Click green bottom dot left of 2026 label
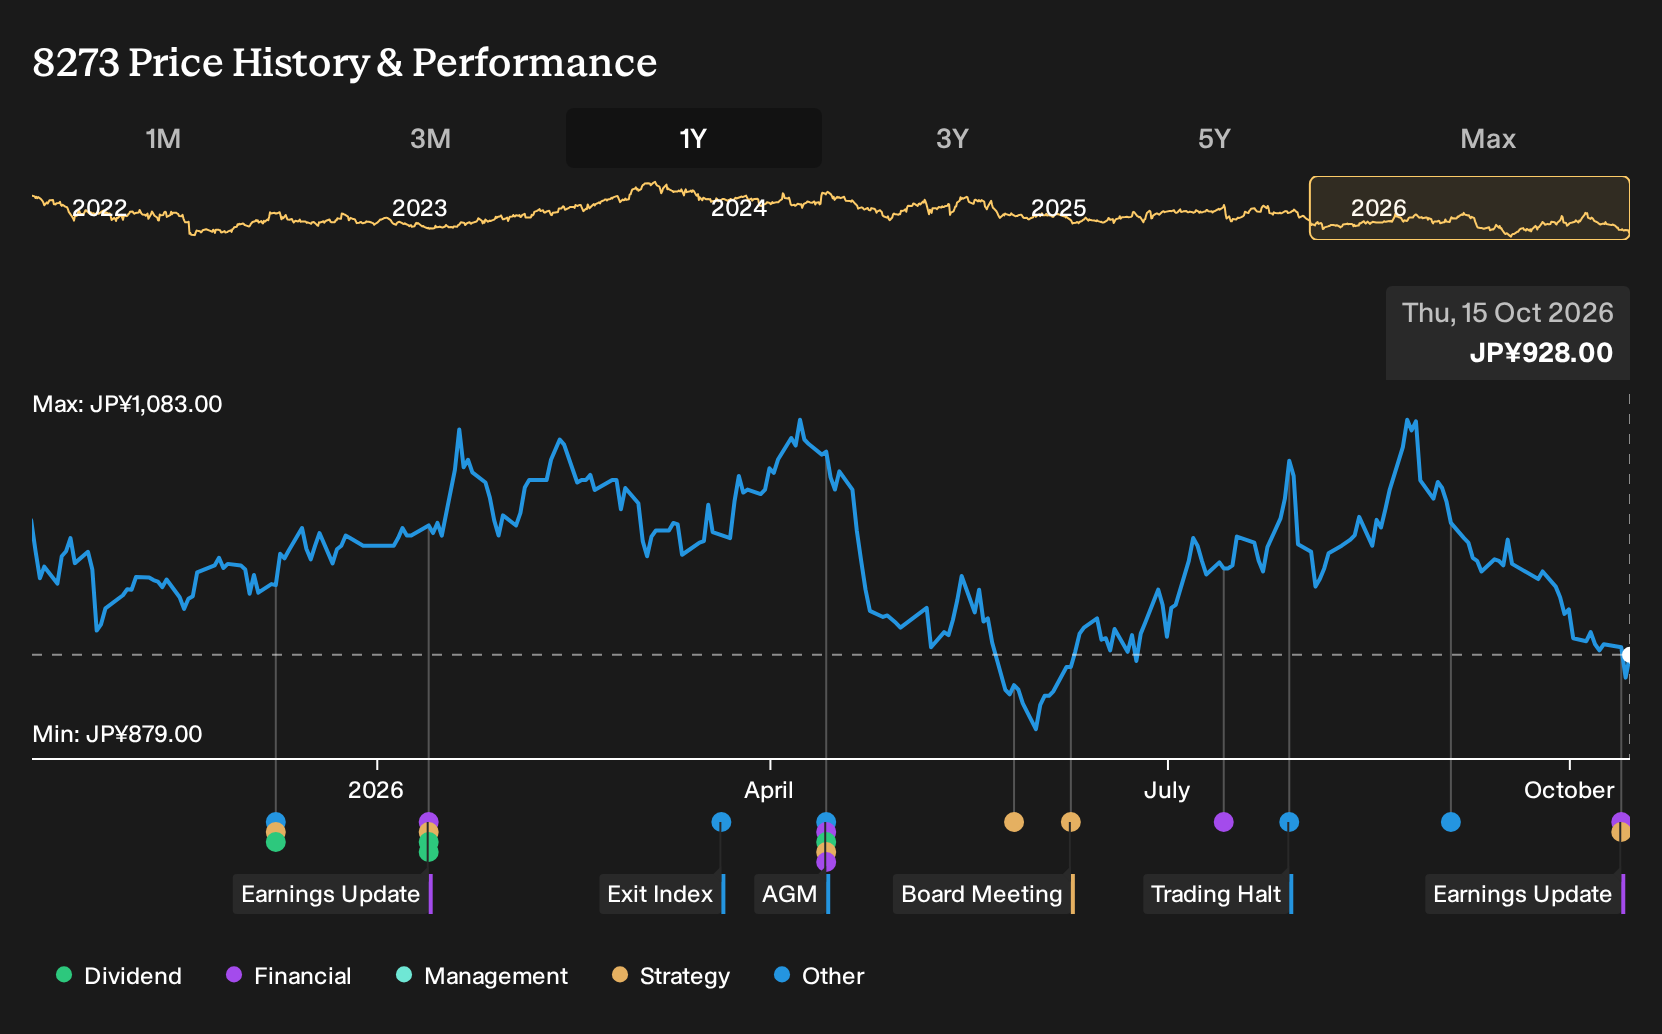 pyautogui.click(x=276, y=843)
